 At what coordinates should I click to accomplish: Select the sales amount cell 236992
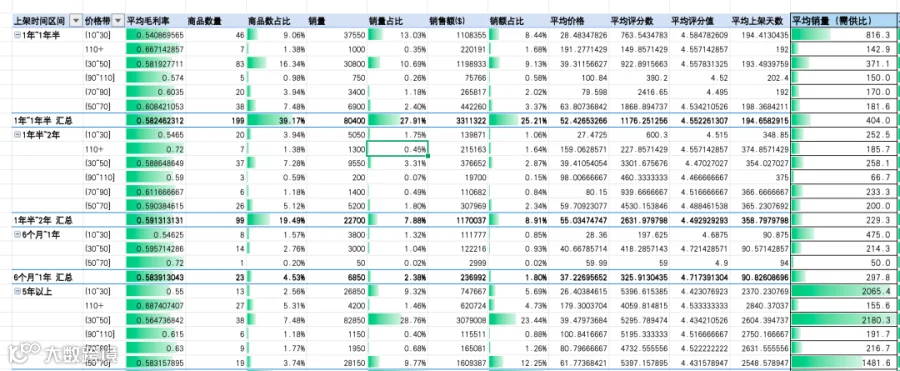[x=458, y=277]
